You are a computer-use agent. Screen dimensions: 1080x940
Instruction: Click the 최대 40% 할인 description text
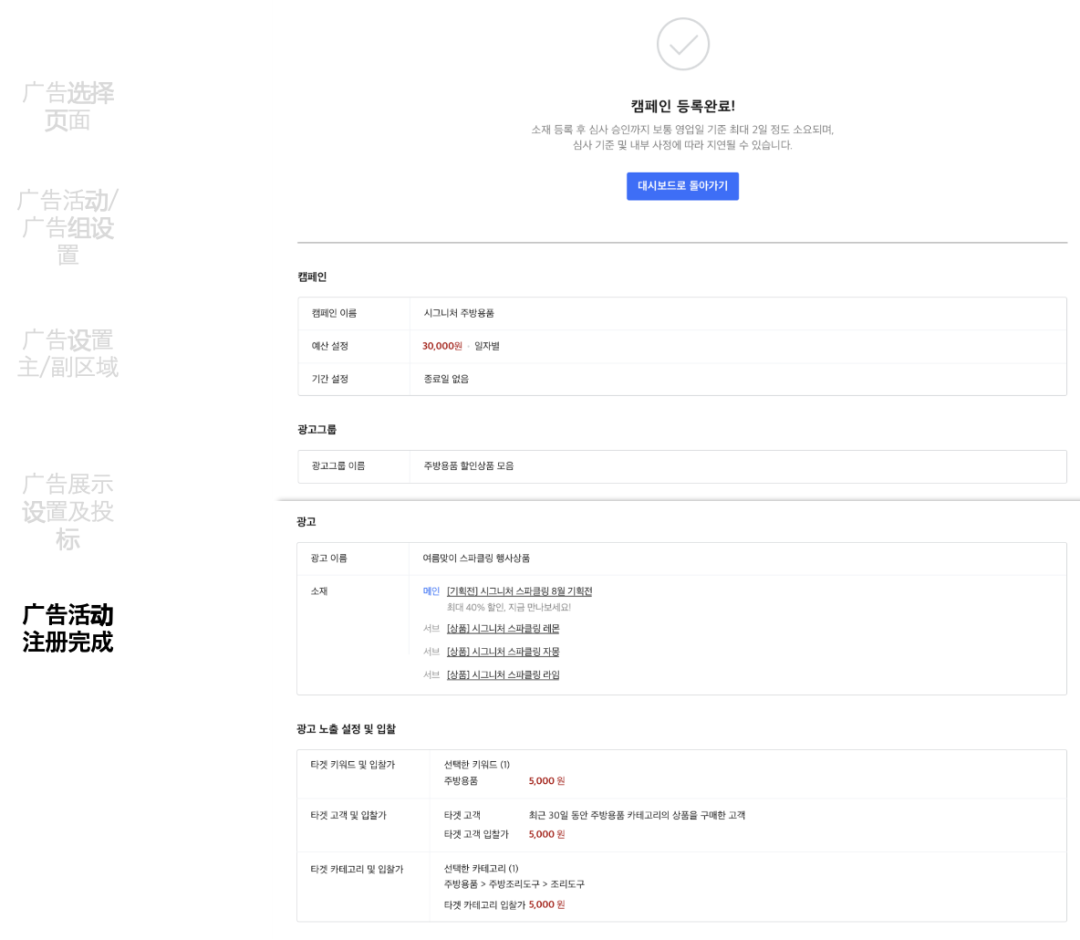508,607
